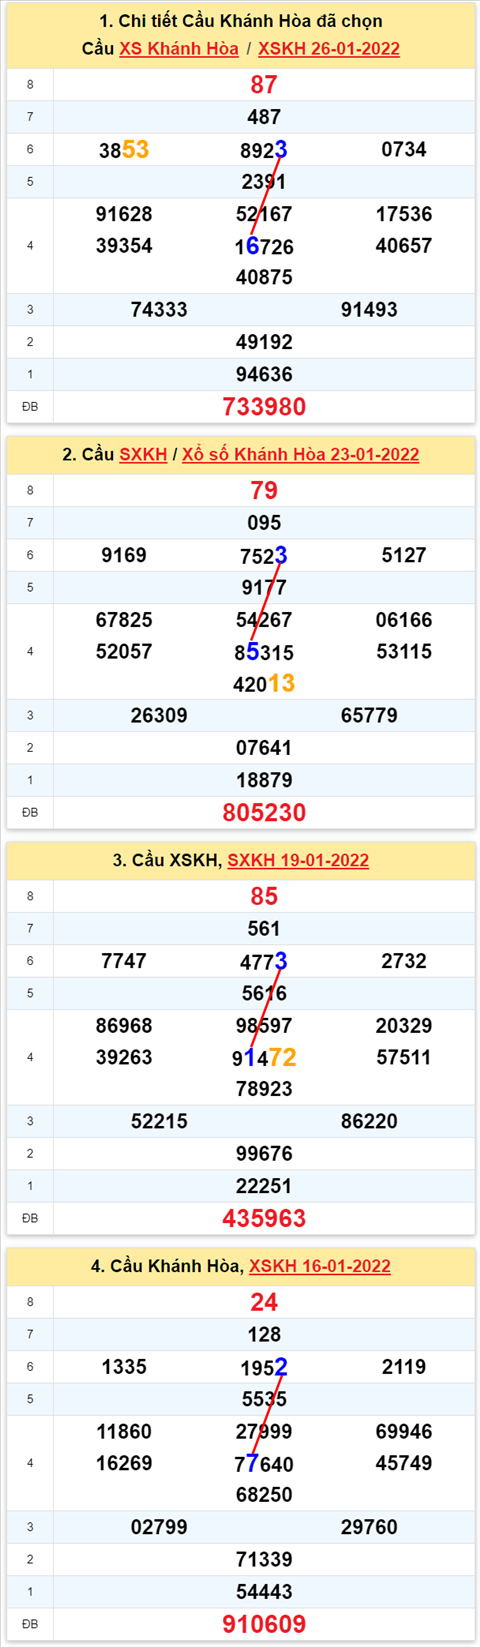Click special prize number 805230
480x1647 pixels.
click(264, 813)
